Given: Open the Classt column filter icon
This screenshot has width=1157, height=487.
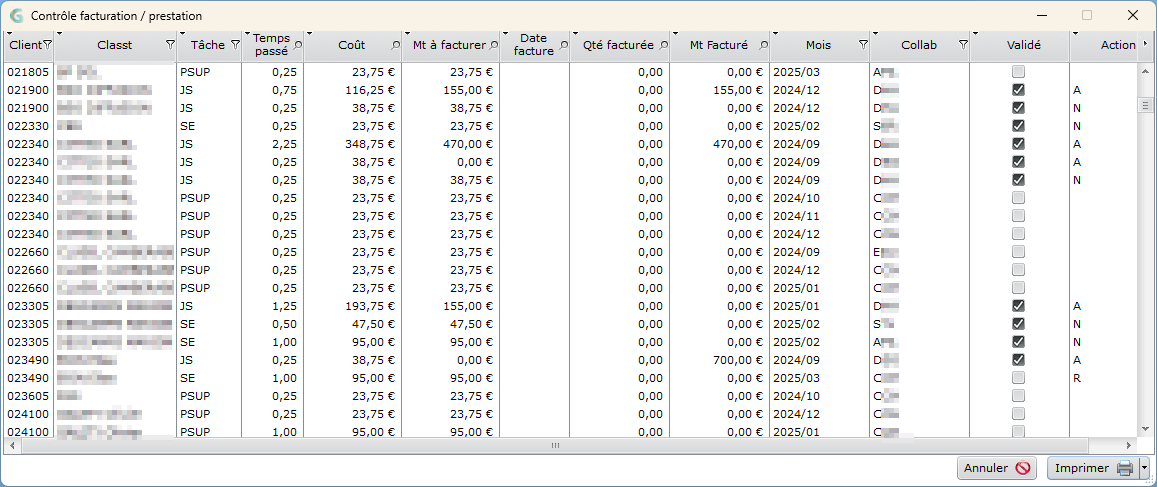Looking at the screenshot, I should tap(170, 45).
